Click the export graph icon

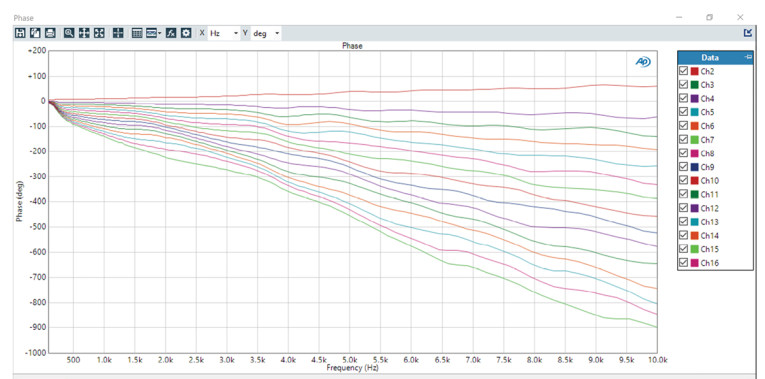coord(35,33)
